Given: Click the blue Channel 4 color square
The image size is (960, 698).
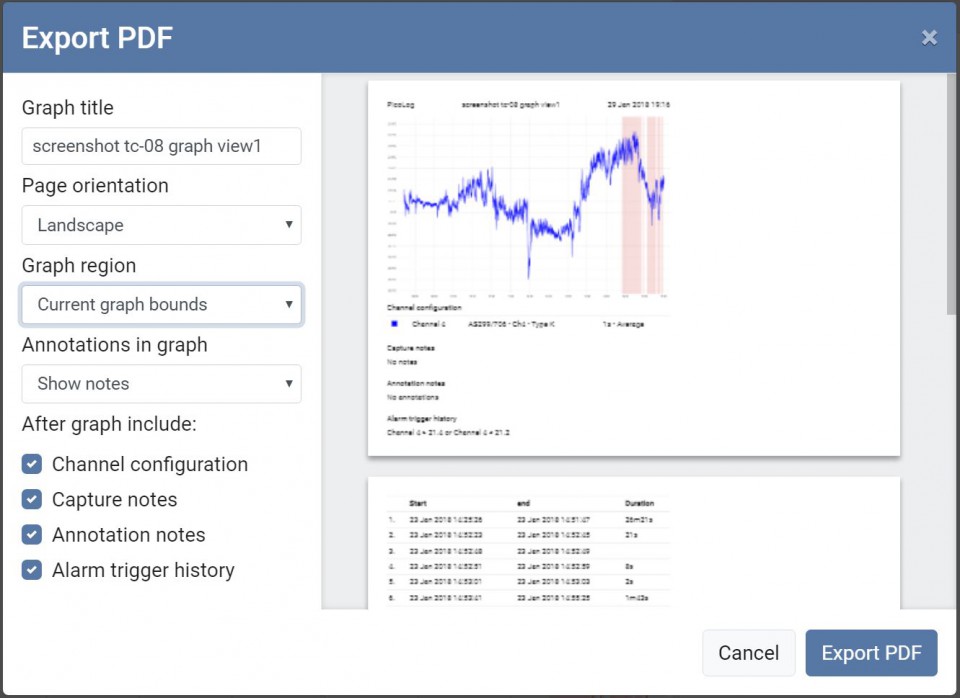Looking at the screenshot, I should (395, 324).
